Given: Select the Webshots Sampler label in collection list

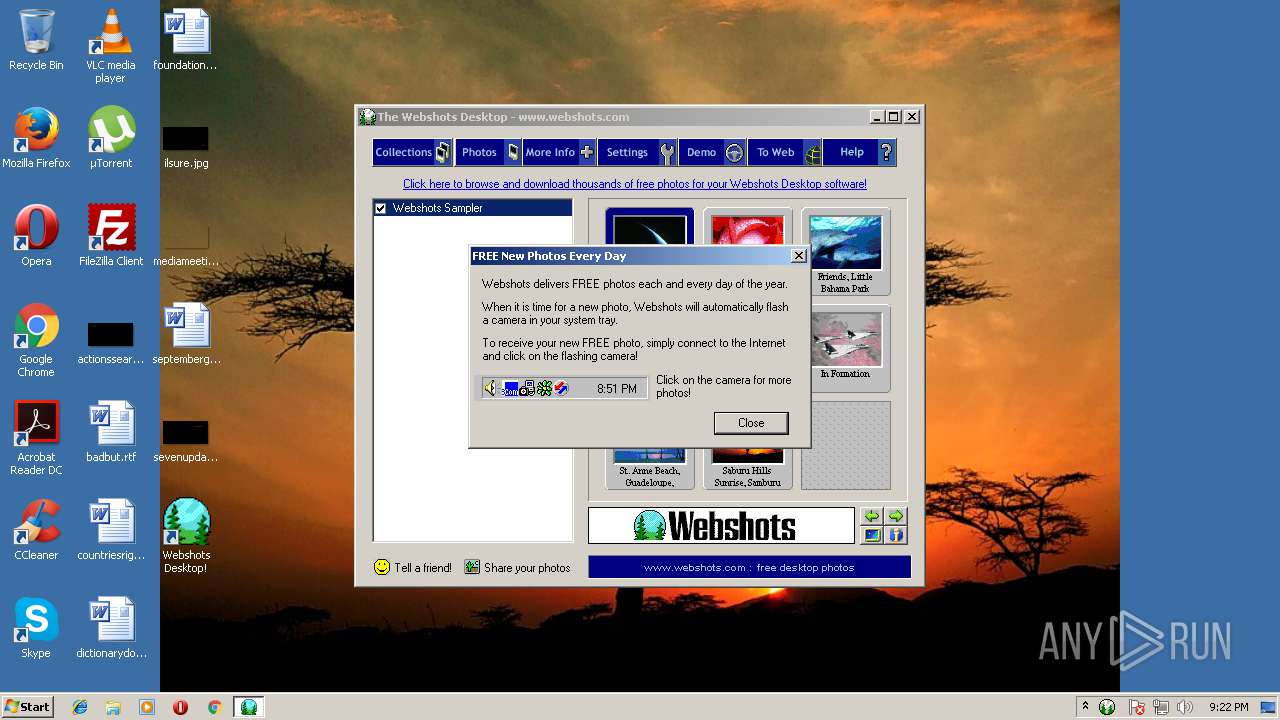Looking at the screenshot, I should tap(438, 208).
